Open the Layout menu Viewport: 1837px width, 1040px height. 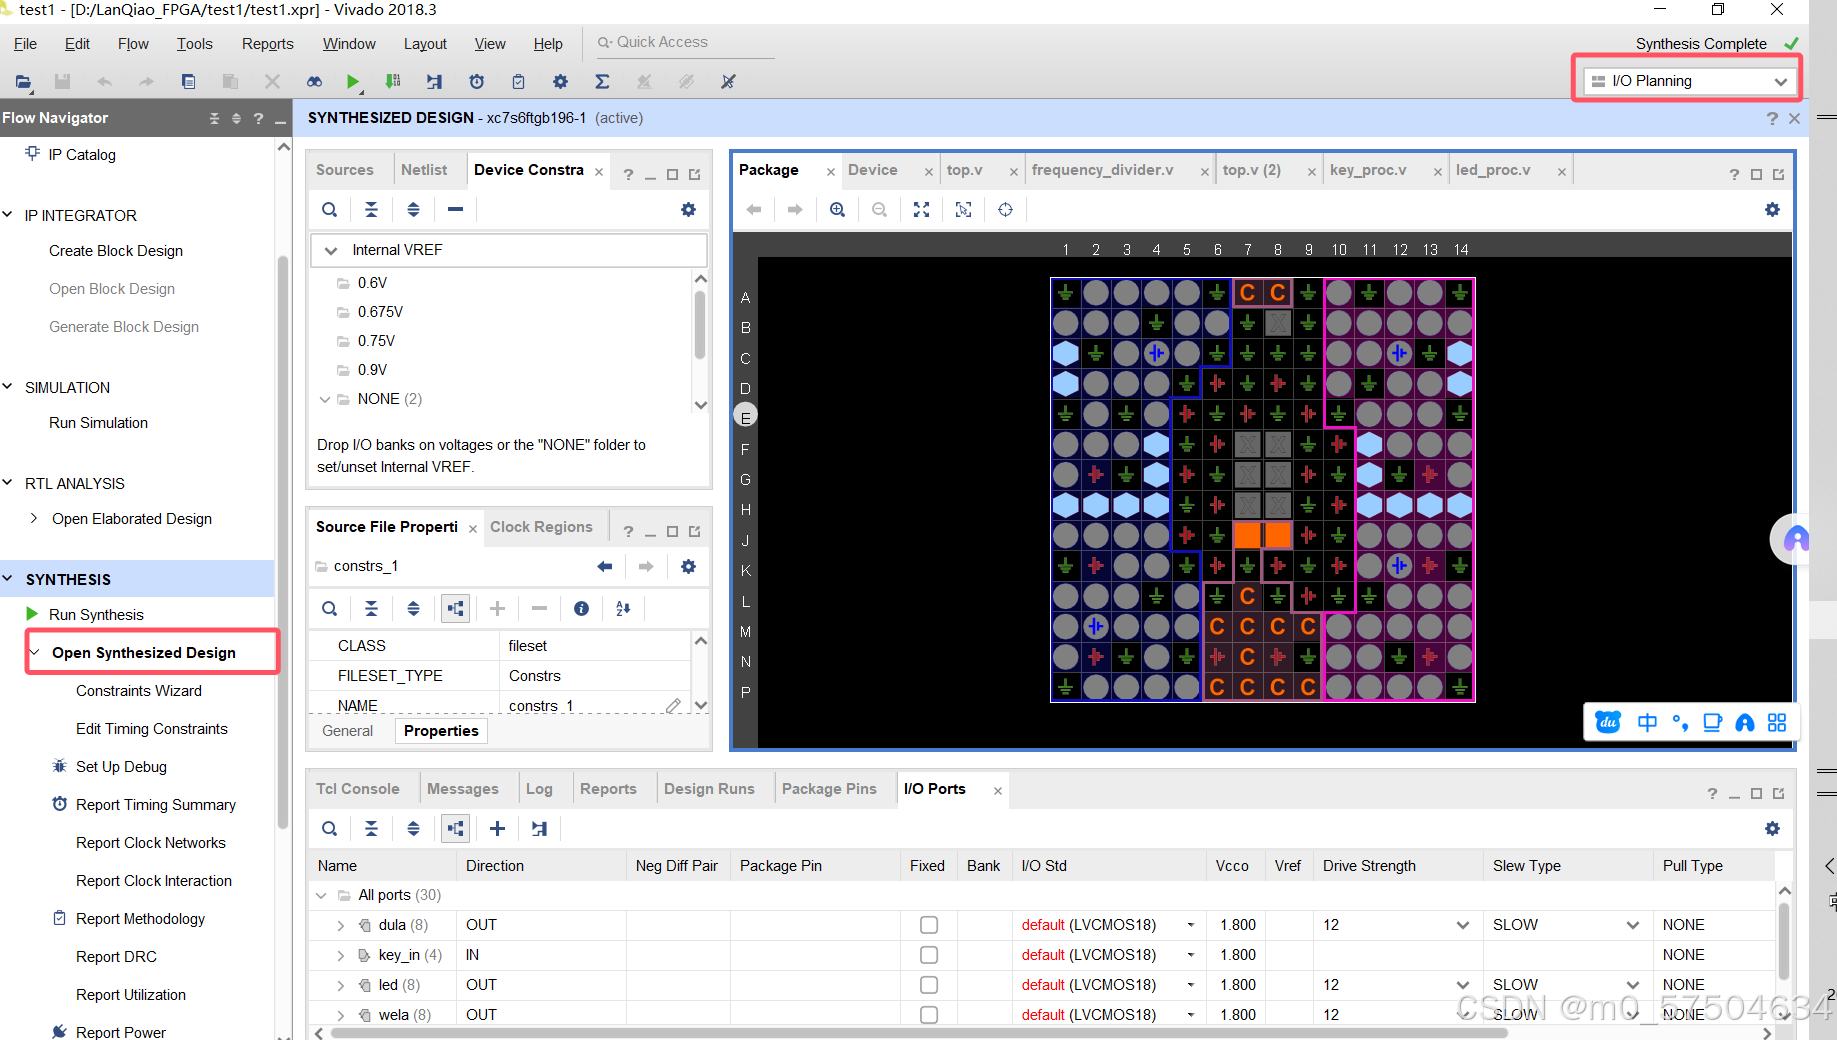(425, 44)
